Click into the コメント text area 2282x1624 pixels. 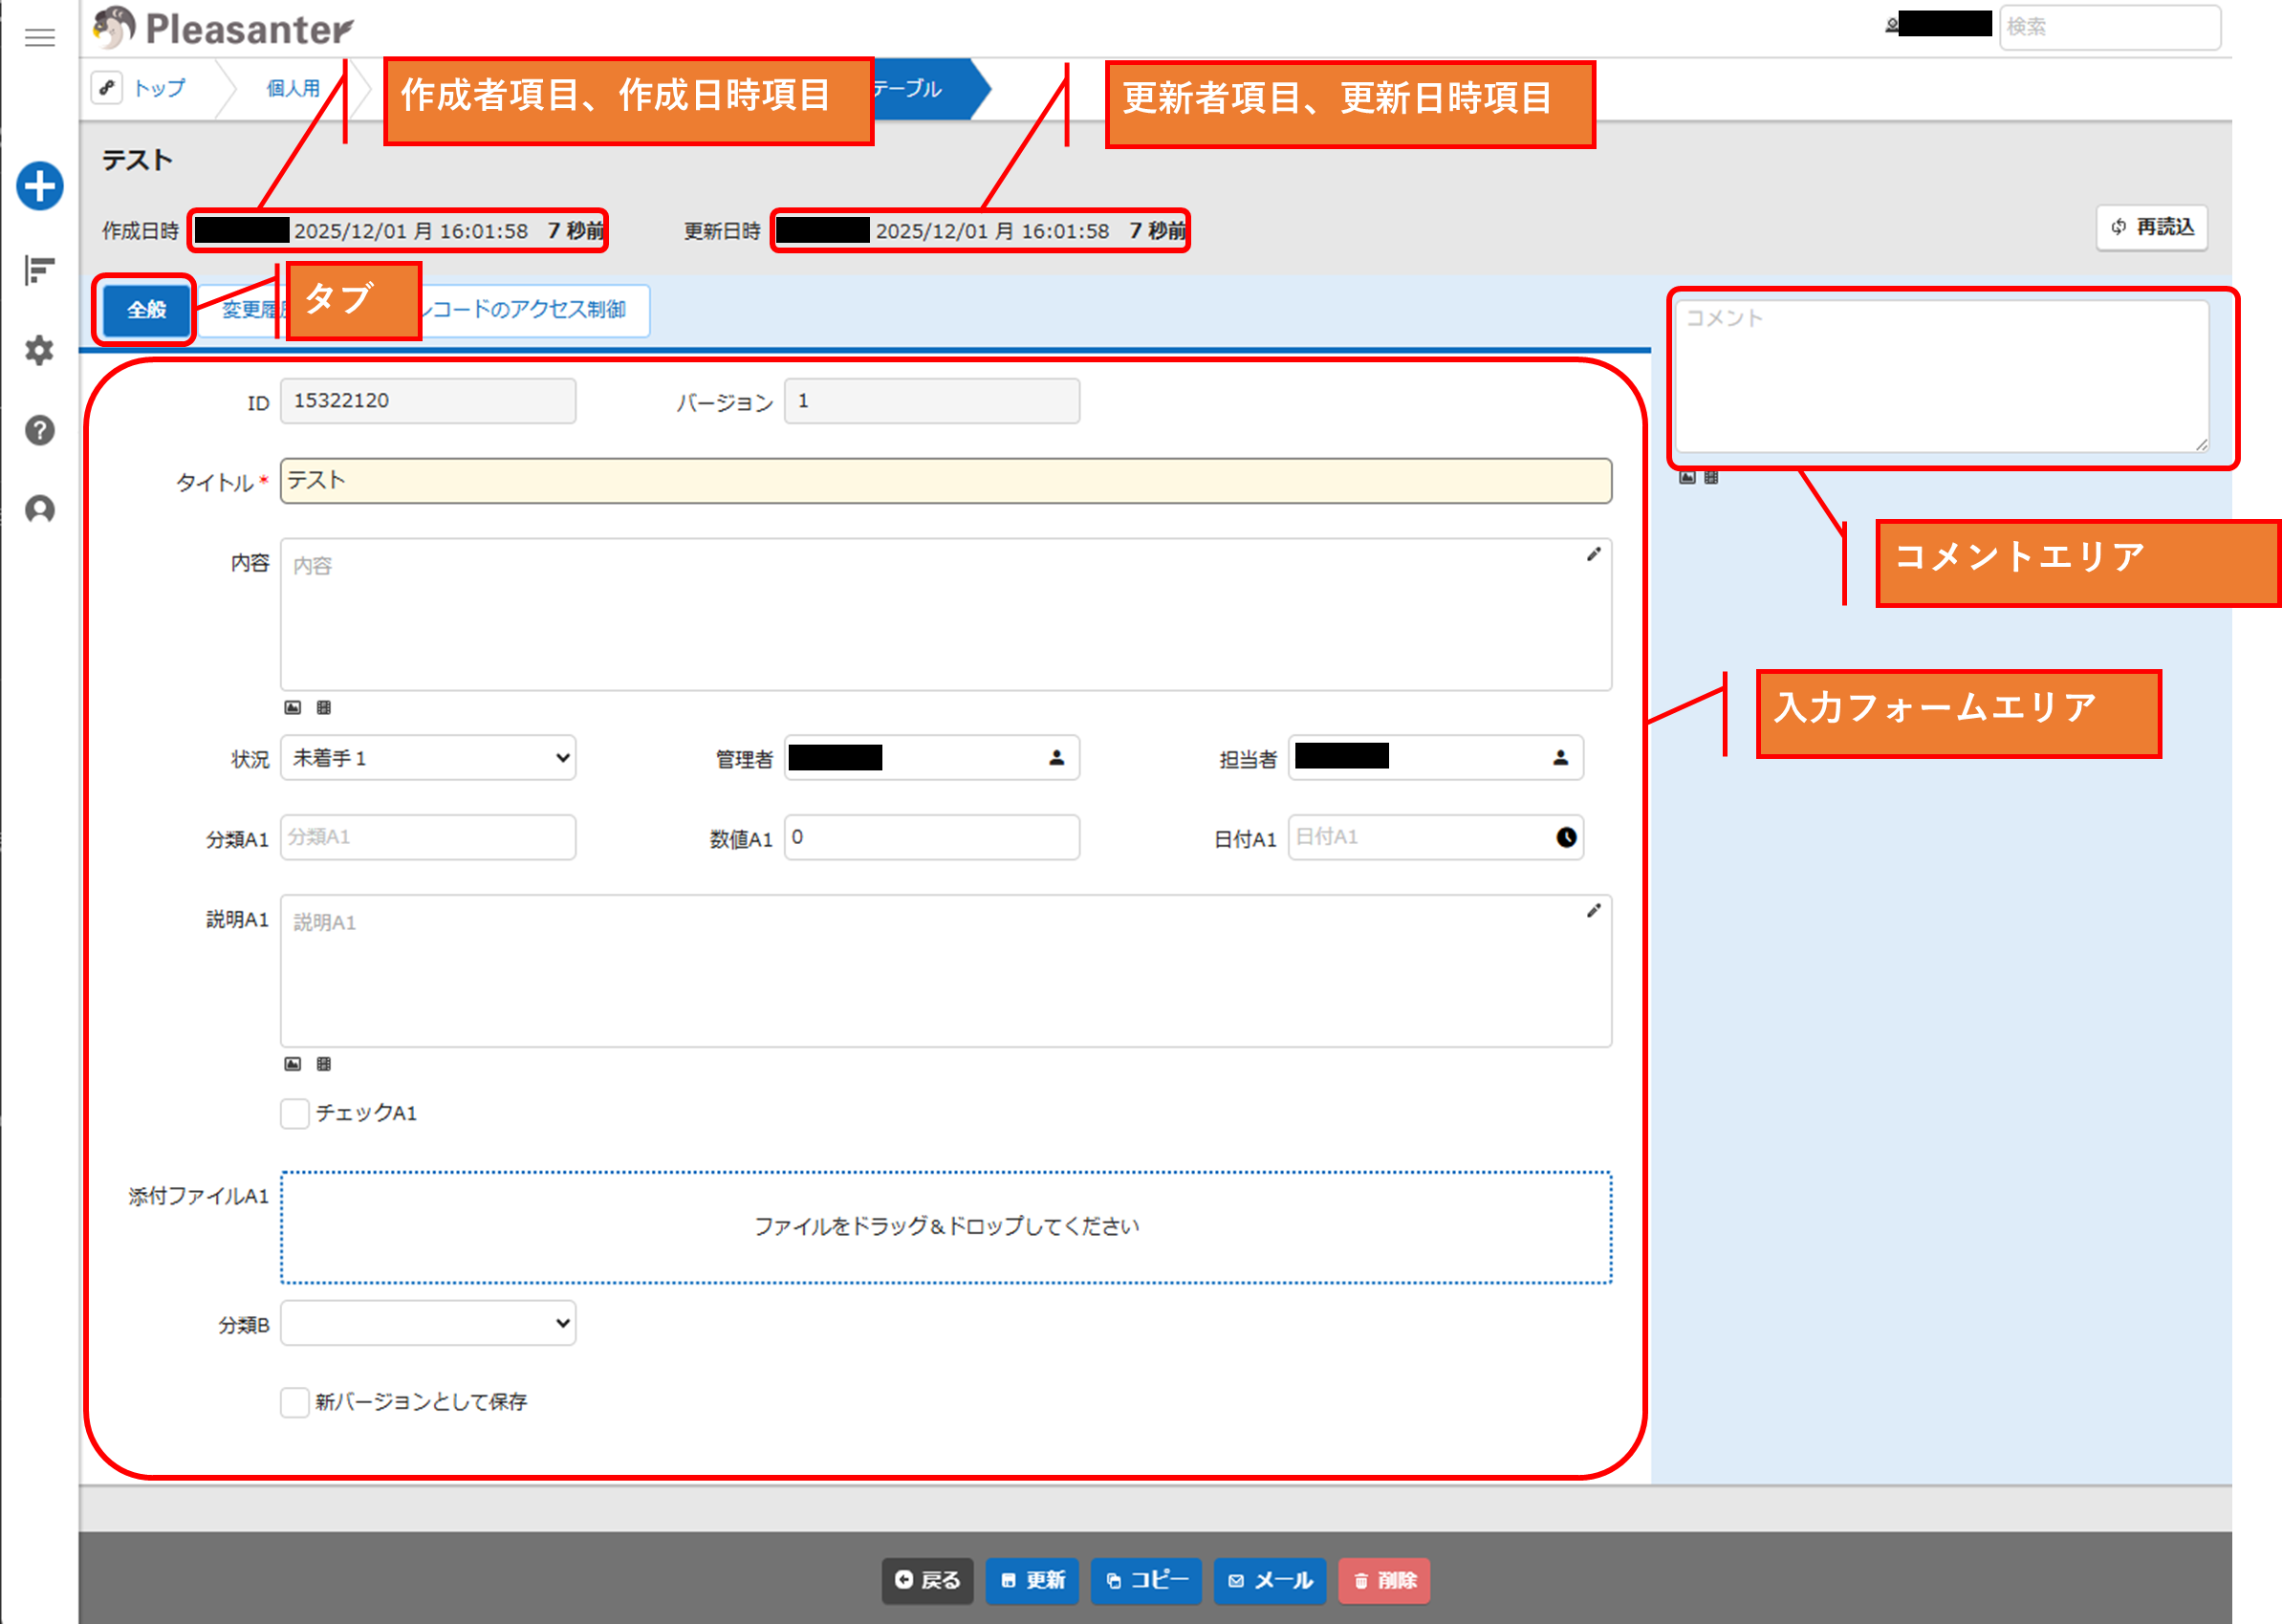pyautogui.click(x=1940, y=378)
